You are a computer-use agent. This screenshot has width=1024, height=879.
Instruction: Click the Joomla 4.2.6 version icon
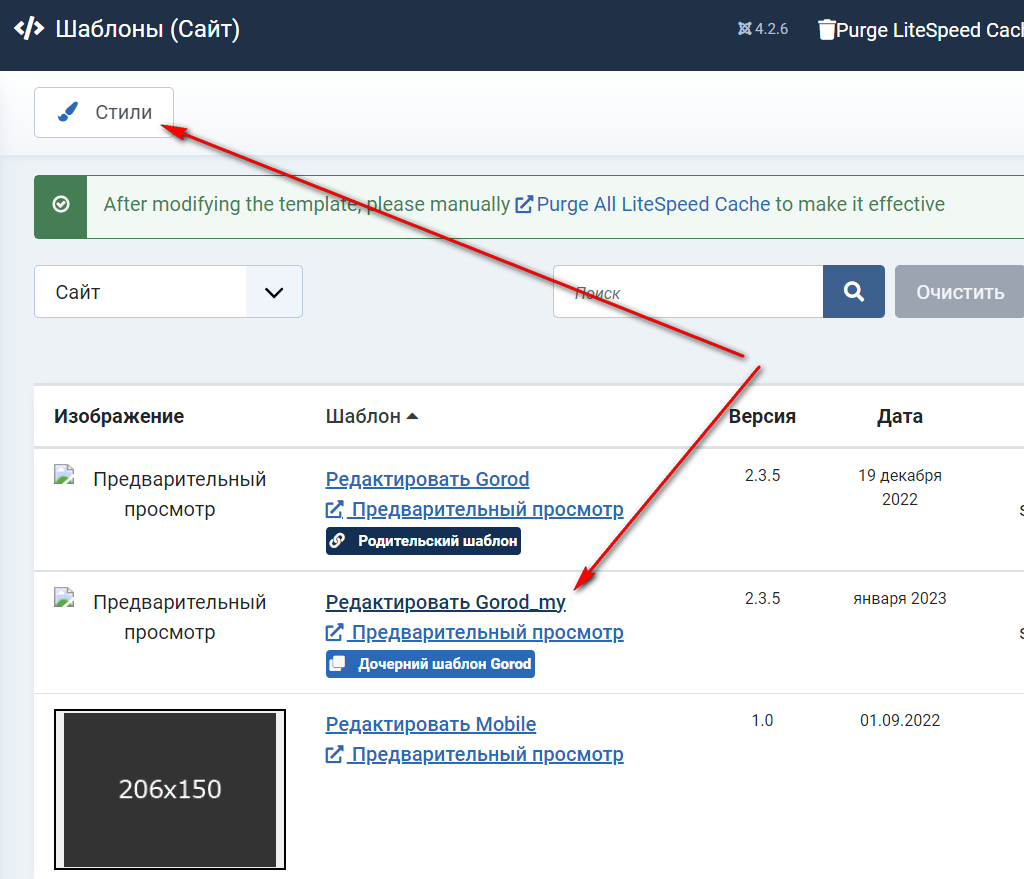point(744,29)
